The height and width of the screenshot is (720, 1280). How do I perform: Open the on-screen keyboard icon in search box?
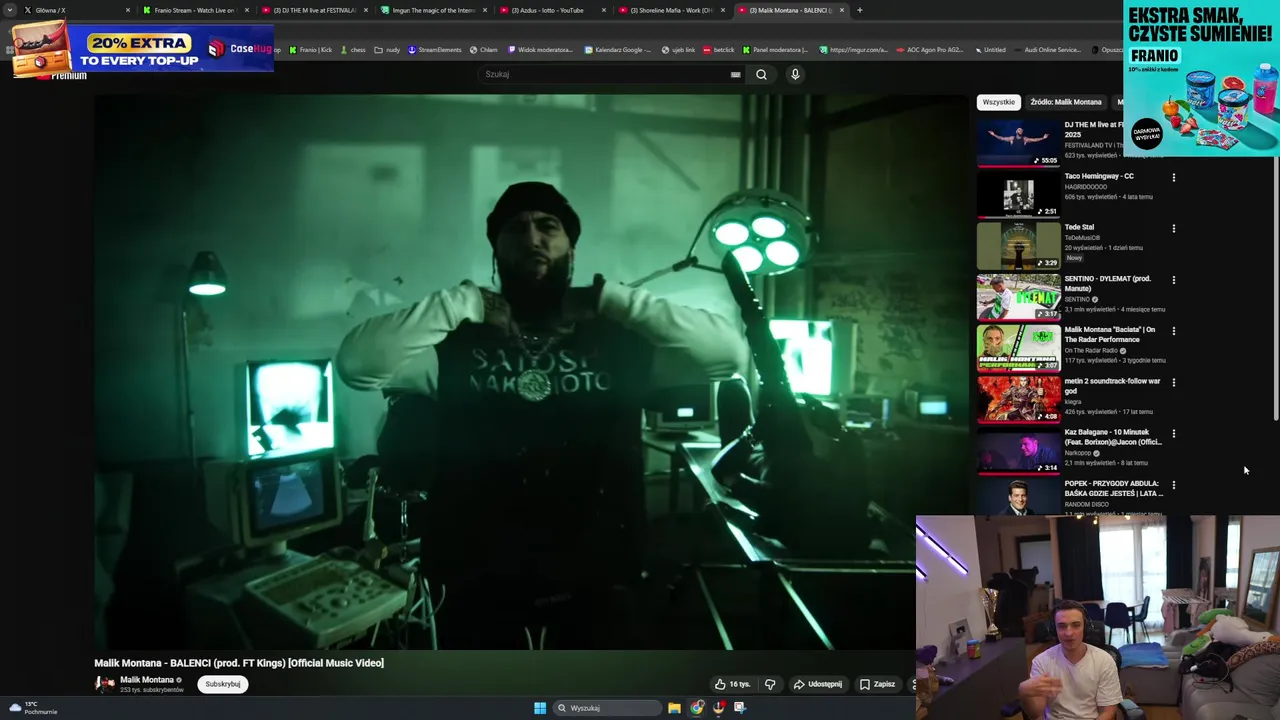(735, 74)
